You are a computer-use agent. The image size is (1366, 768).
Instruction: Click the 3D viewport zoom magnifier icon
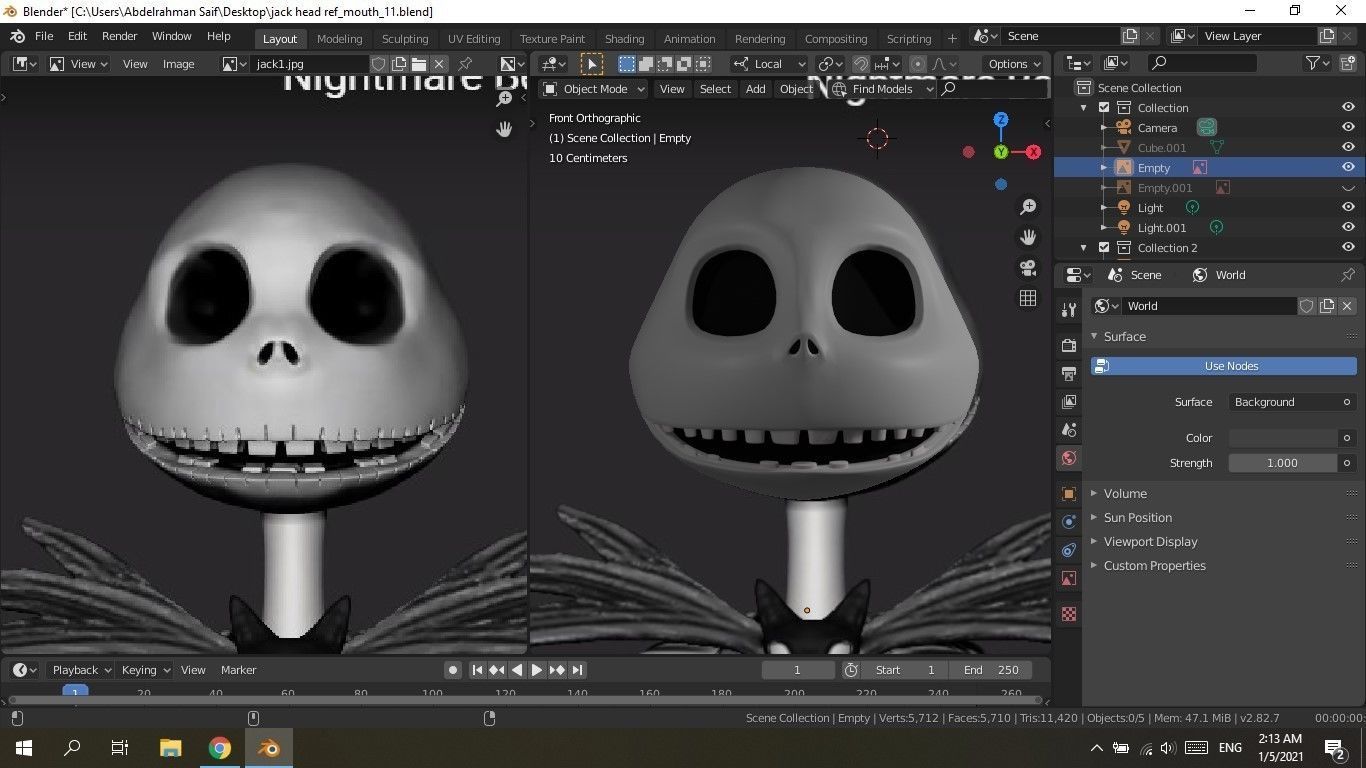pyautogui.click(x=1028, y=207)
